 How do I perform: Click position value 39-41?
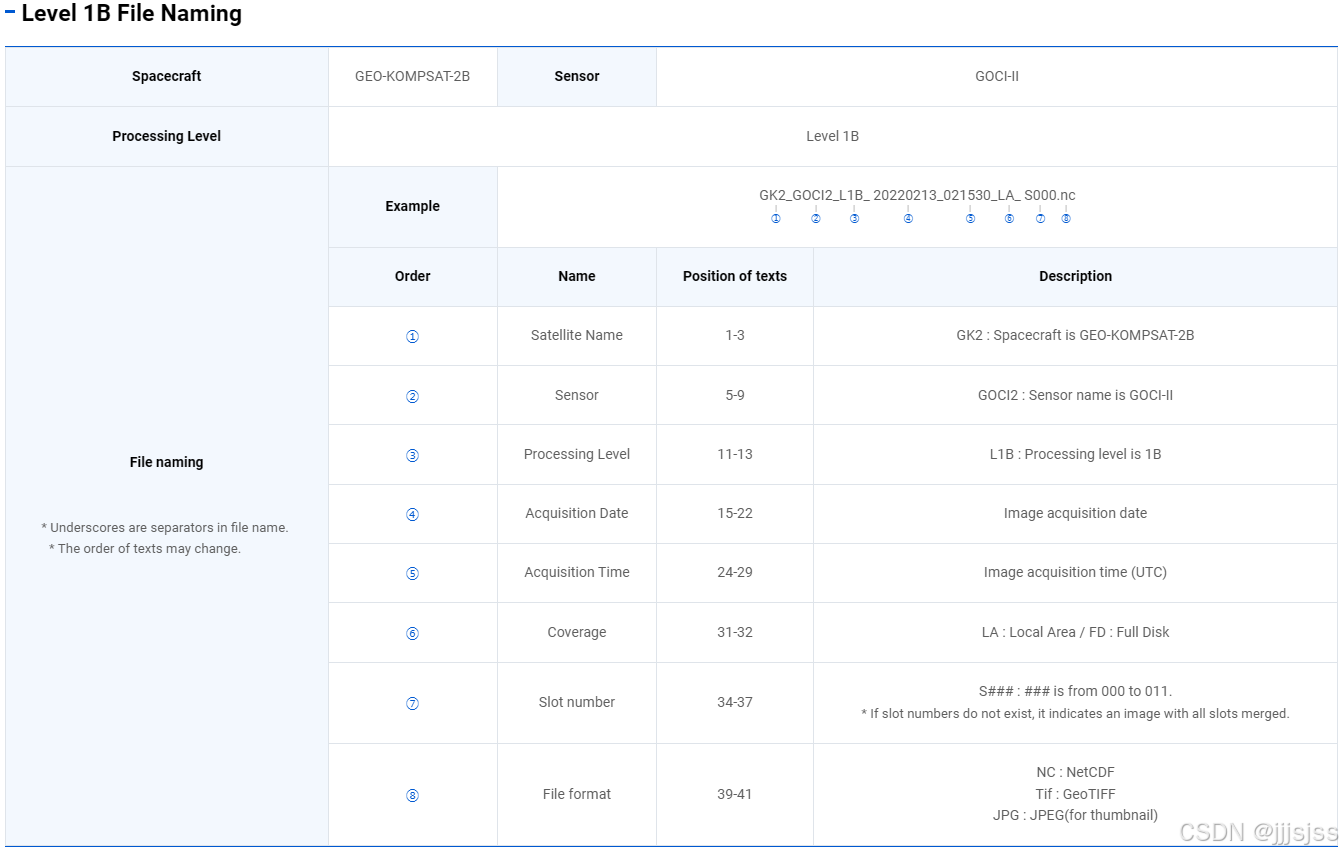point(735,794)
